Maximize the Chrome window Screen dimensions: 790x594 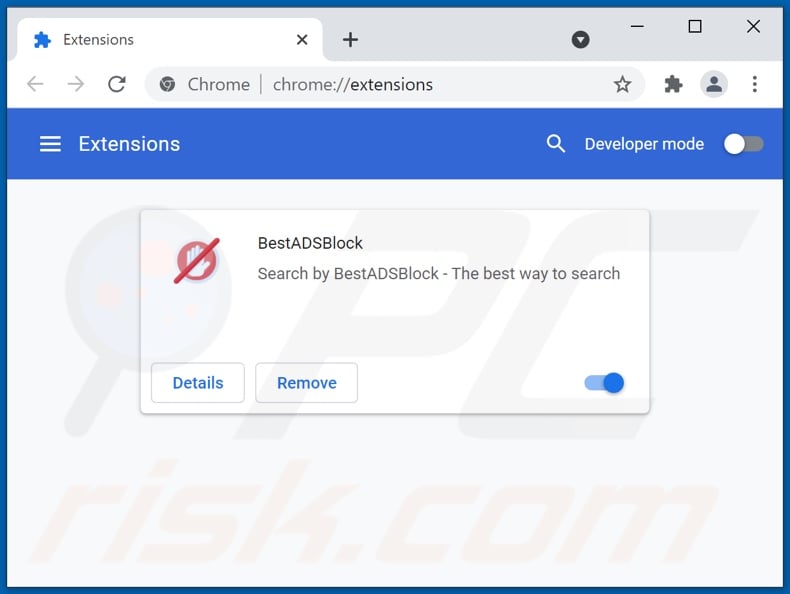(x=695, y=26)
